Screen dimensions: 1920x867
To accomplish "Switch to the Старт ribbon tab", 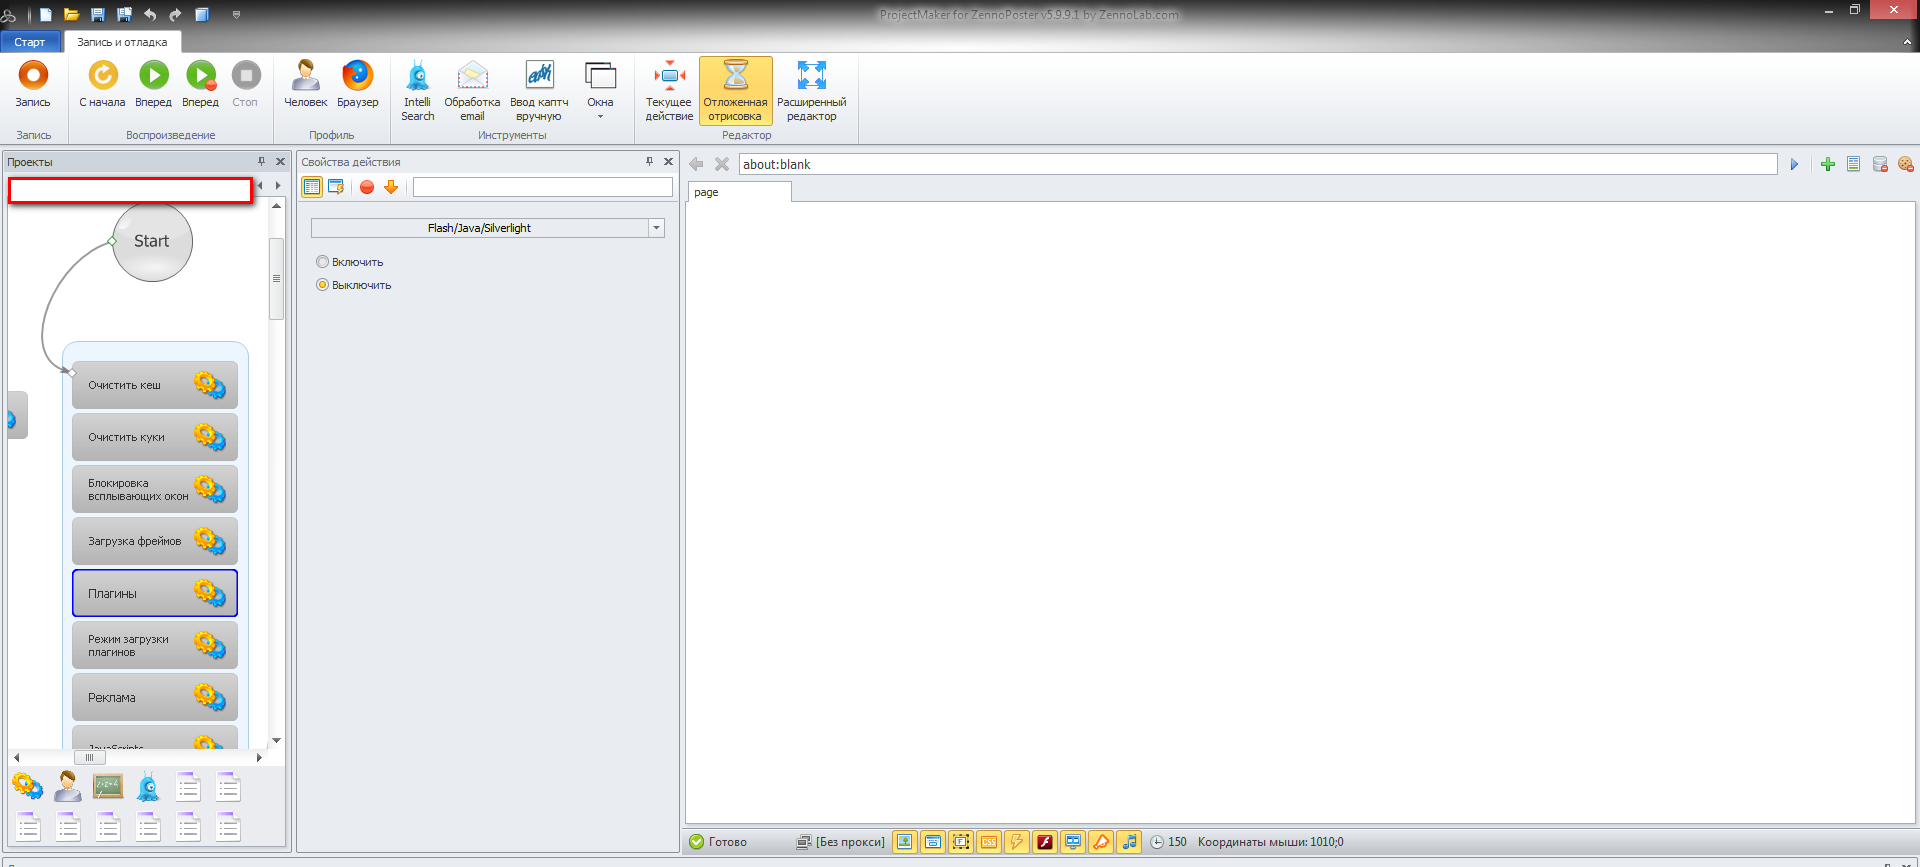I will 30,42.
